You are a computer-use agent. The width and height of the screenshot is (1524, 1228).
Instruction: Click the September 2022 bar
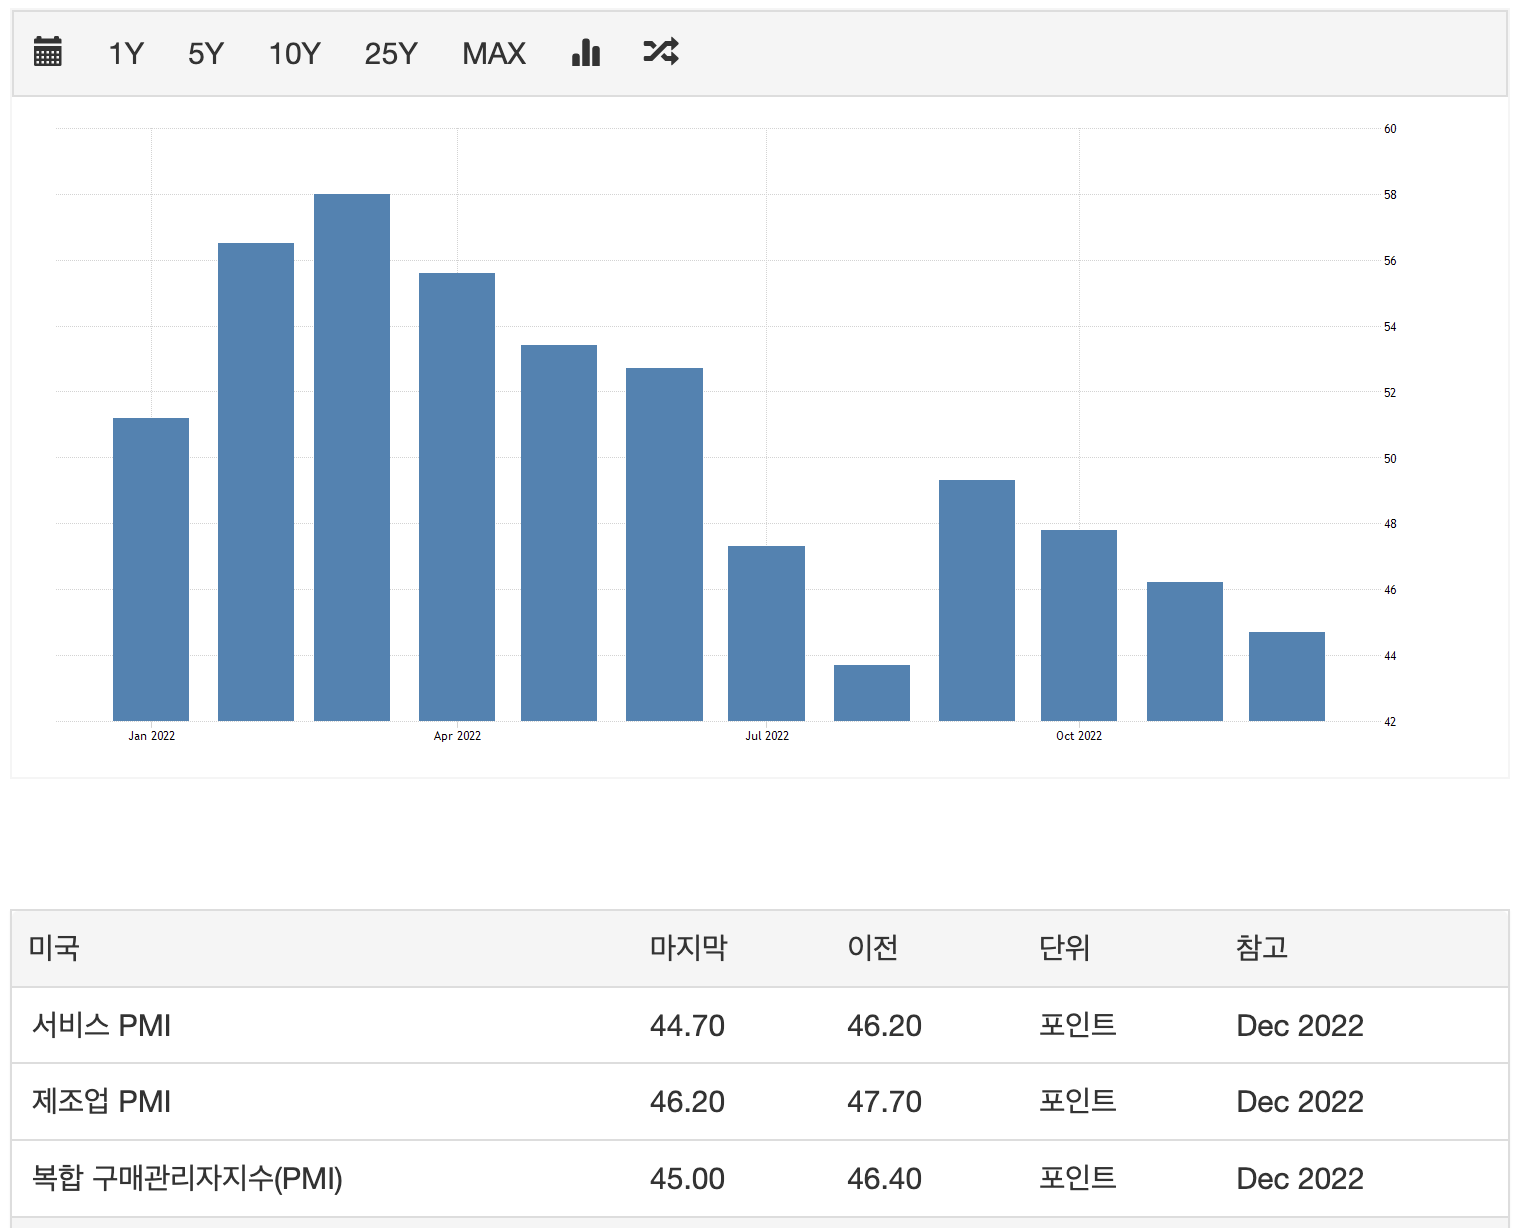point(977,600)
